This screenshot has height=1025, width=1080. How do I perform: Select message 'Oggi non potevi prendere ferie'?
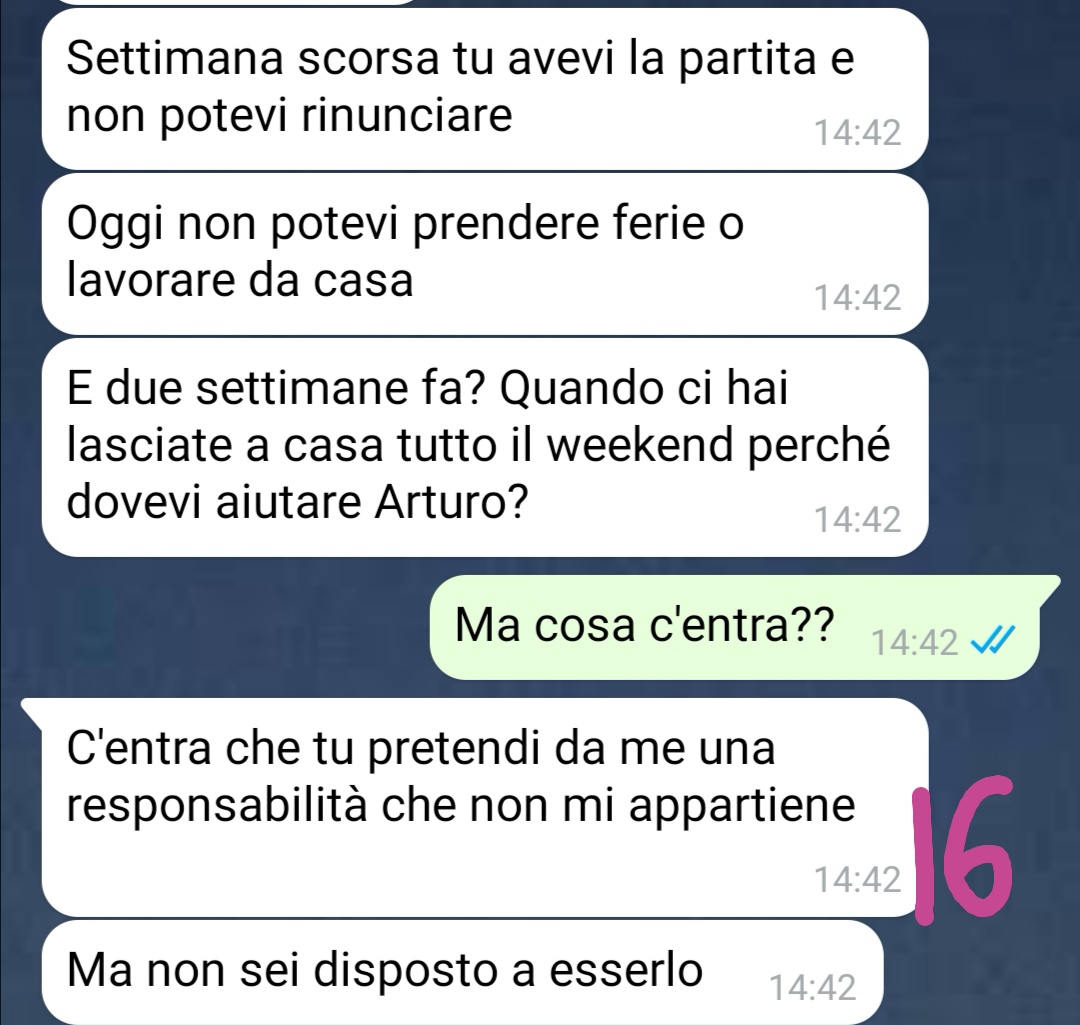pos(485,254)
